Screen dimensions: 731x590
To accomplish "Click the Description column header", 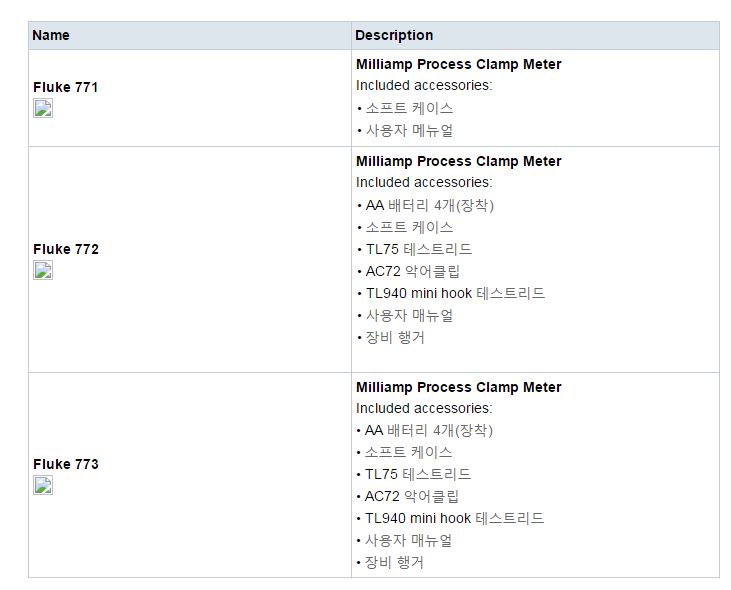I will click(394, 35).
